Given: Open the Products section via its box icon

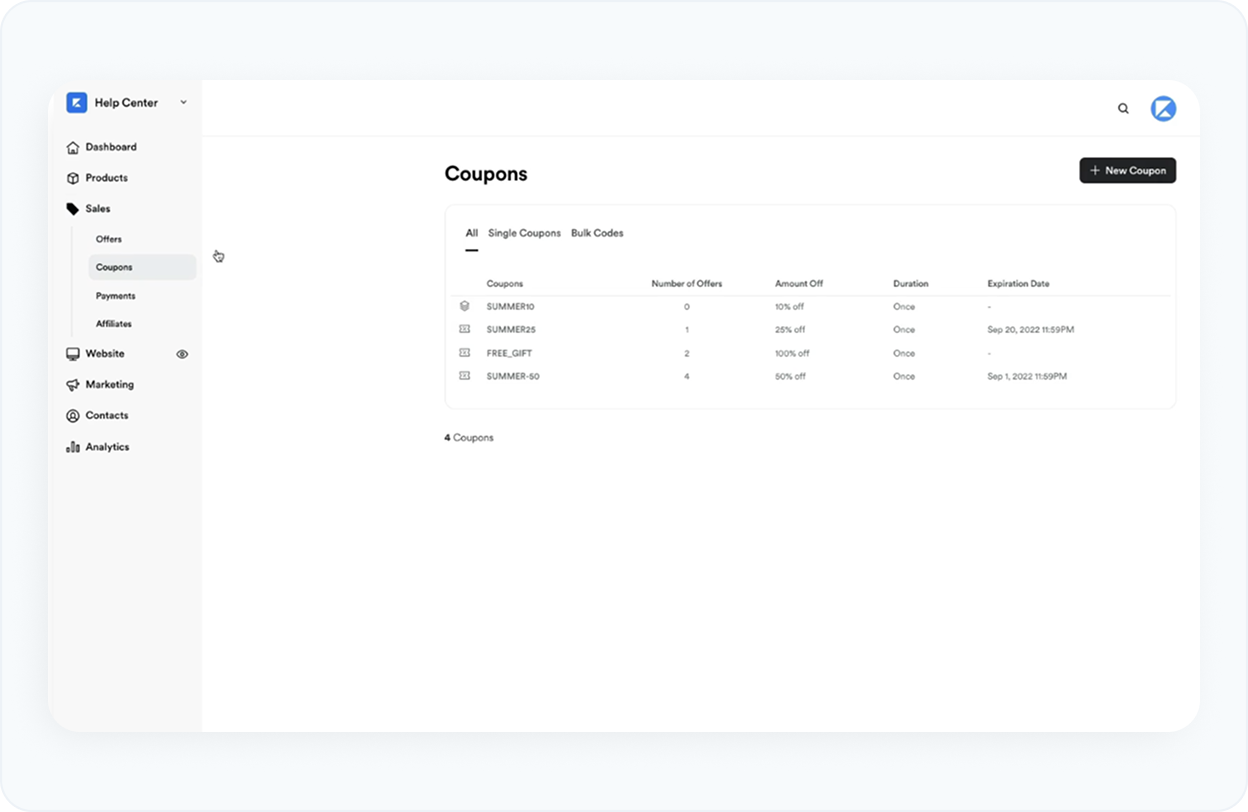Looking at the screenshot, I should [72, 177].
